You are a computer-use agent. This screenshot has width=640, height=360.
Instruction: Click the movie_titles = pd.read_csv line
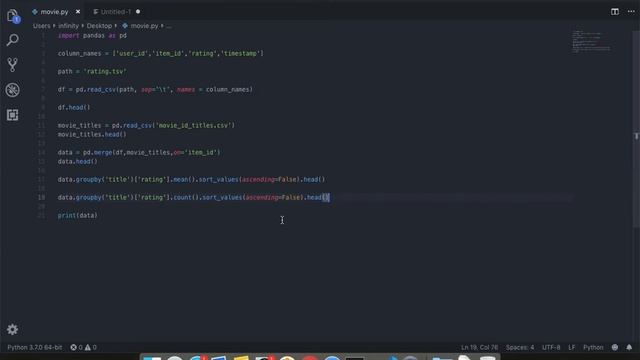coord(146,125)
